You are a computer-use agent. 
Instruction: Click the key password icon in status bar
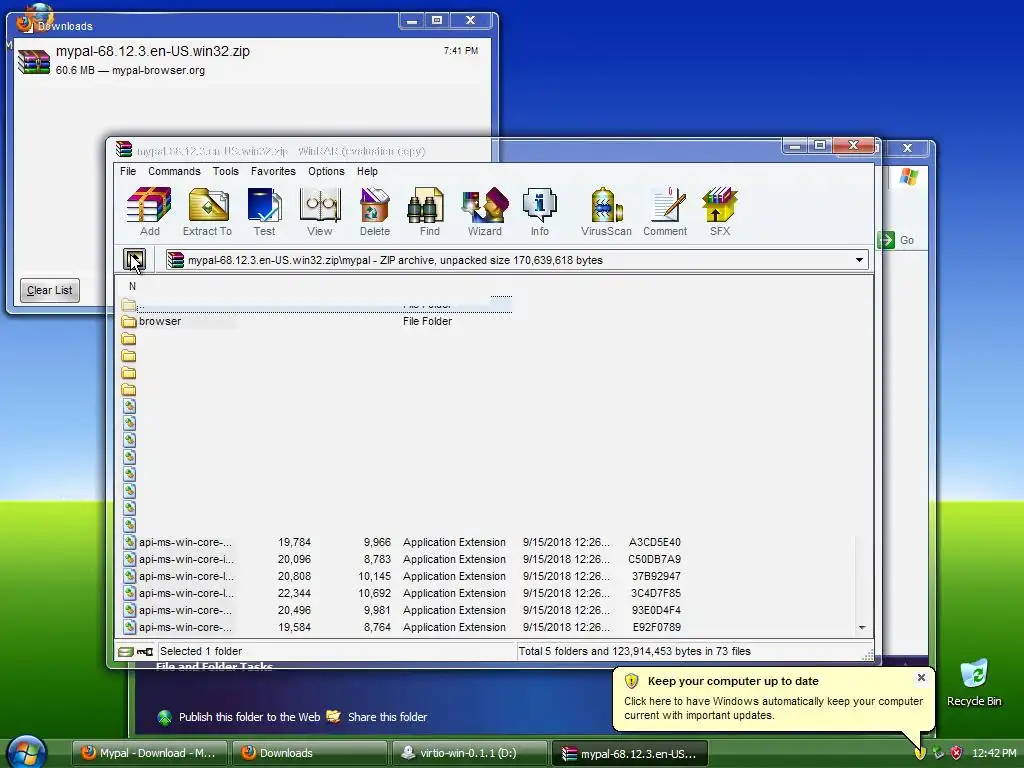[x=145, y=652]
